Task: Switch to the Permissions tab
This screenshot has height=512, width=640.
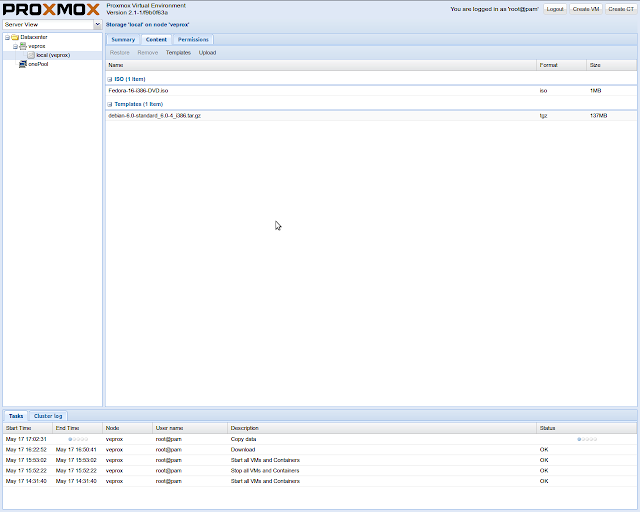Action: point(193,40)
